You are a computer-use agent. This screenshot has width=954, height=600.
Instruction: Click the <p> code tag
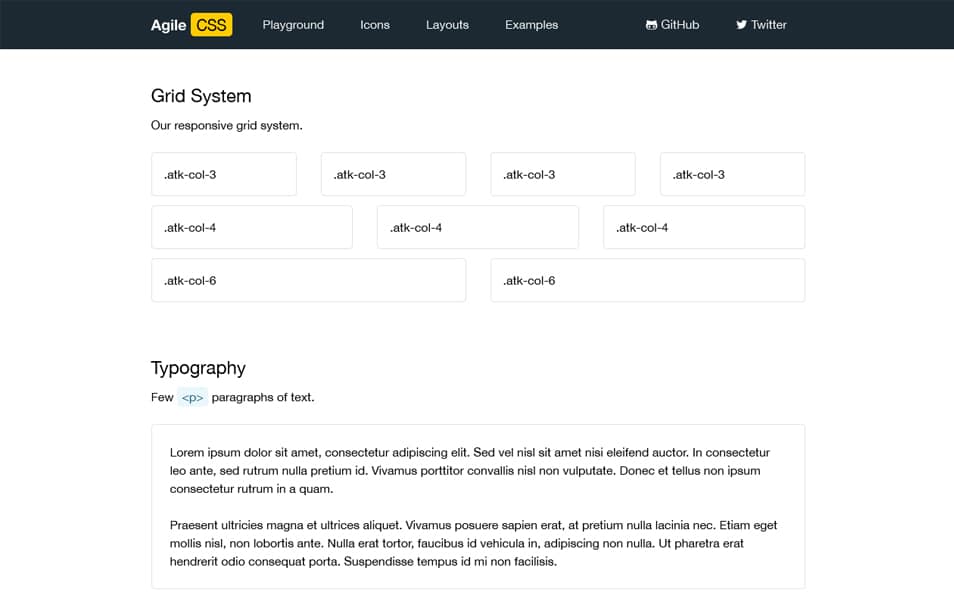click(192, 397)
